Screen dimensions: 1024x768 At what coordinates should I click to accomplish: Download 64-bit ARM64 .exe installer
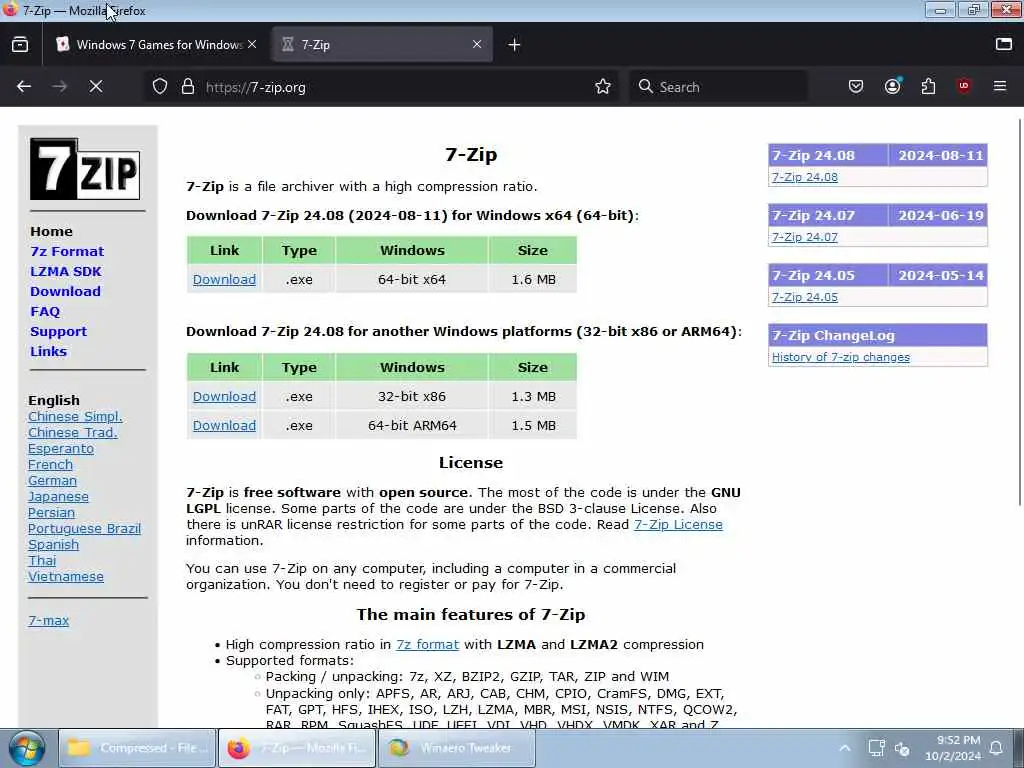(x=224, y=426)
